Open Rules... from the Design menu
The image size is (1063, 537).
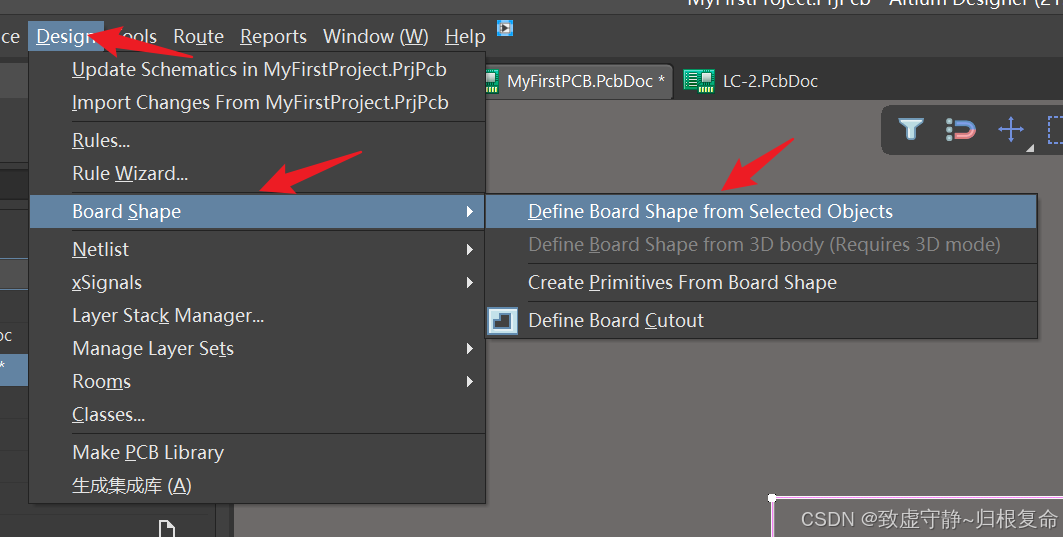[258, 140]
